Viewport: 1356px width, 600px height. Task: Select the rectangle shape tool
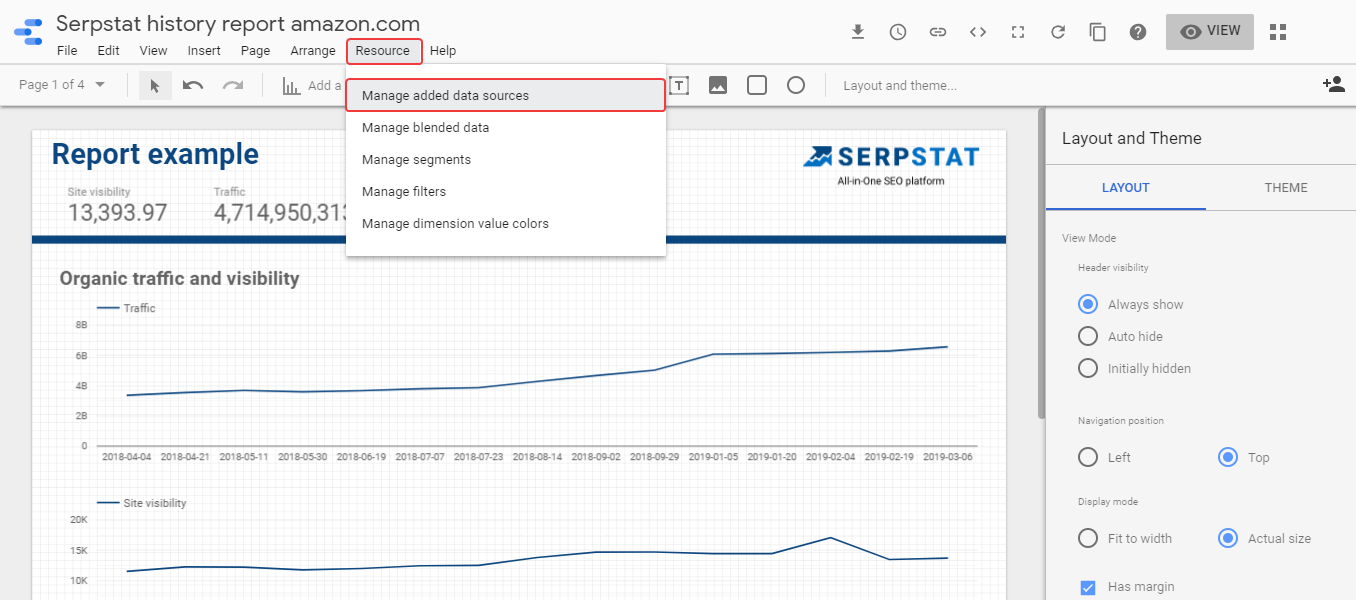[x=757, y=85]
